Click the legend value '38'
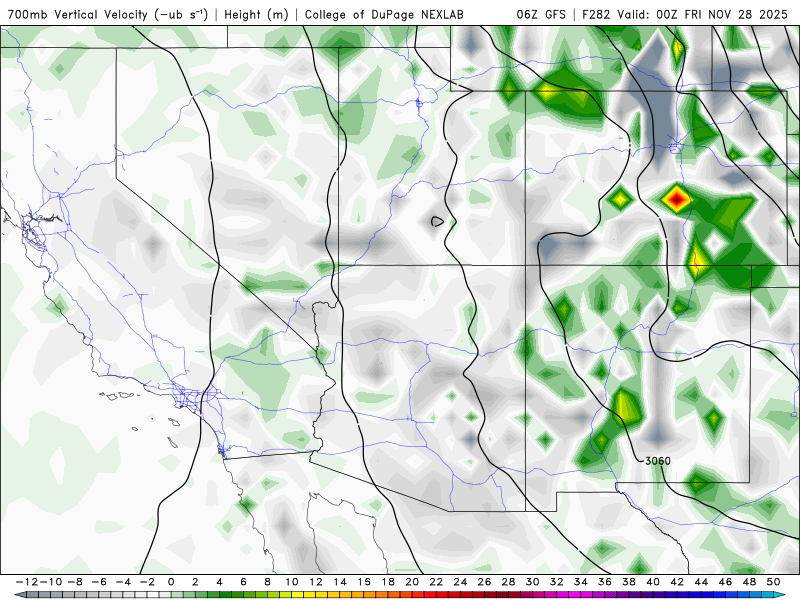The width and height of the screenshot is (800, 600). pos(629,582)
